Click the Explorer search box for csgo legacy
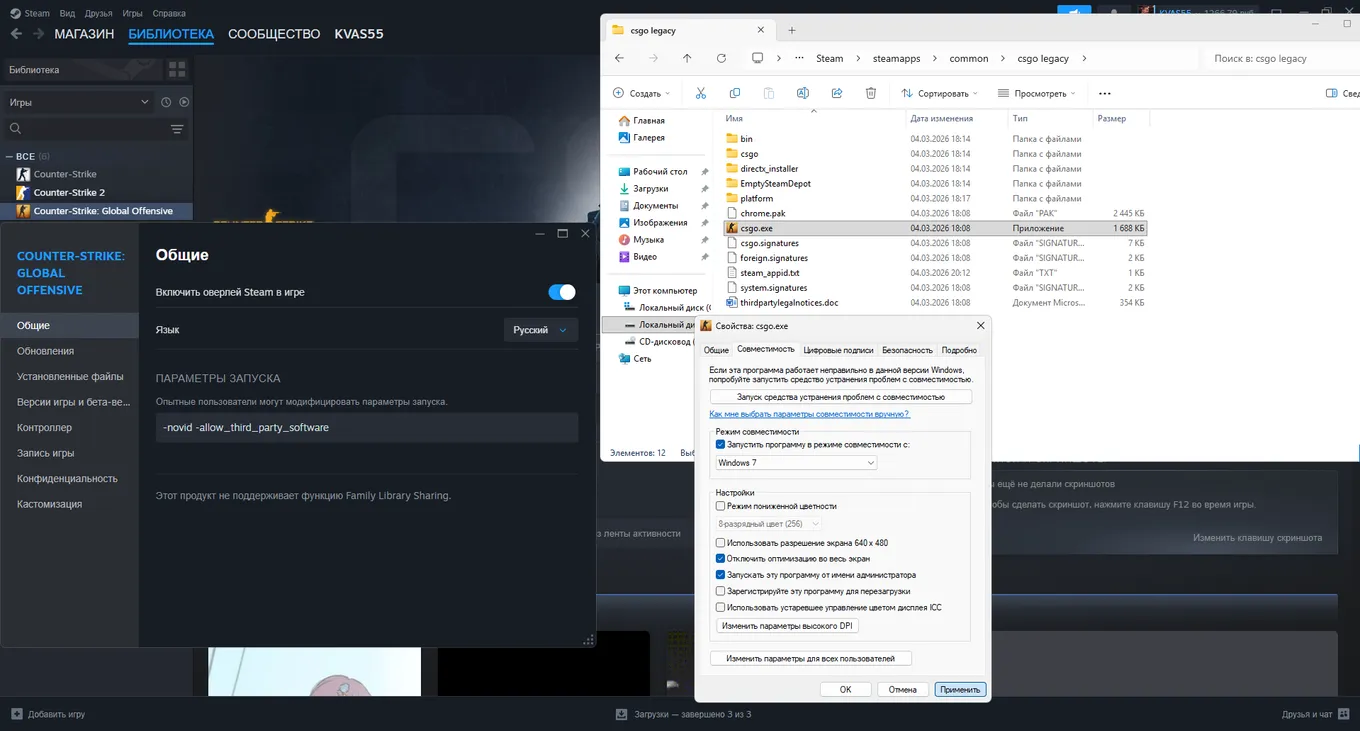The height and width of the screenshot is (731, 1360). (1280, 58)
